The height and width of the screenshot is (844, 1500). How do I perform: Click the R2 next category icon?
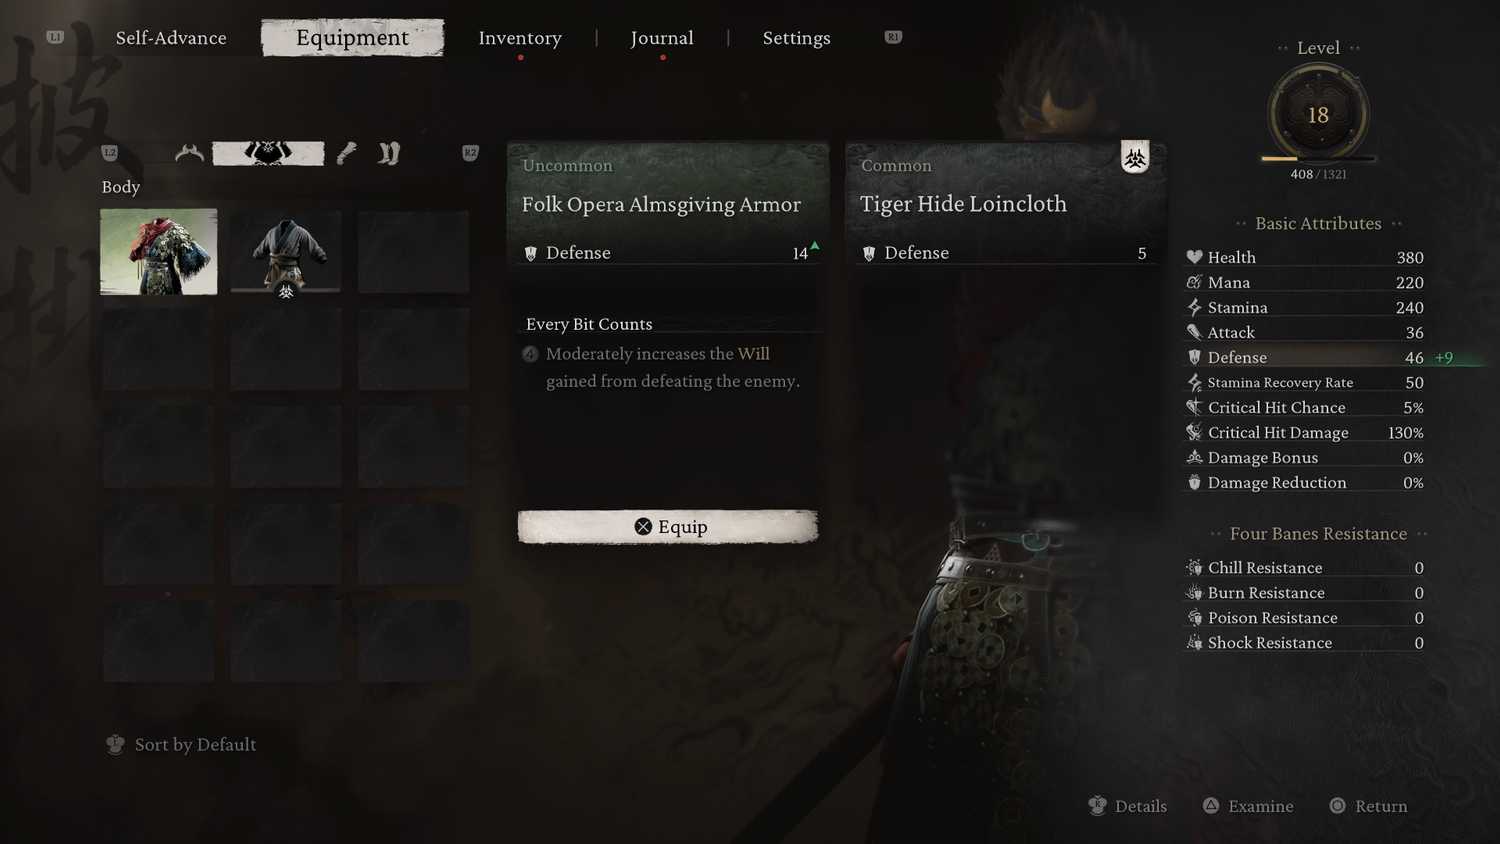[x=470, y=153]
